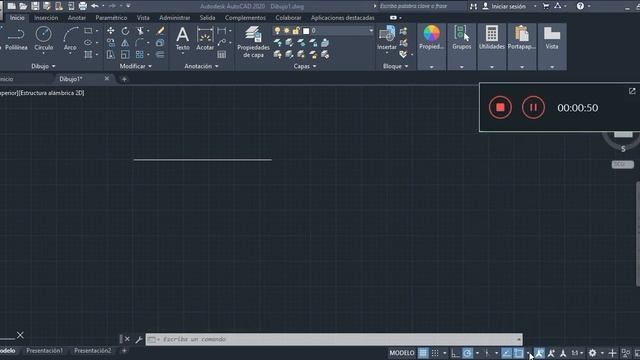Select the Array tool in Modificar
Screen dimensions: 640x360
(x=140, y=54)
